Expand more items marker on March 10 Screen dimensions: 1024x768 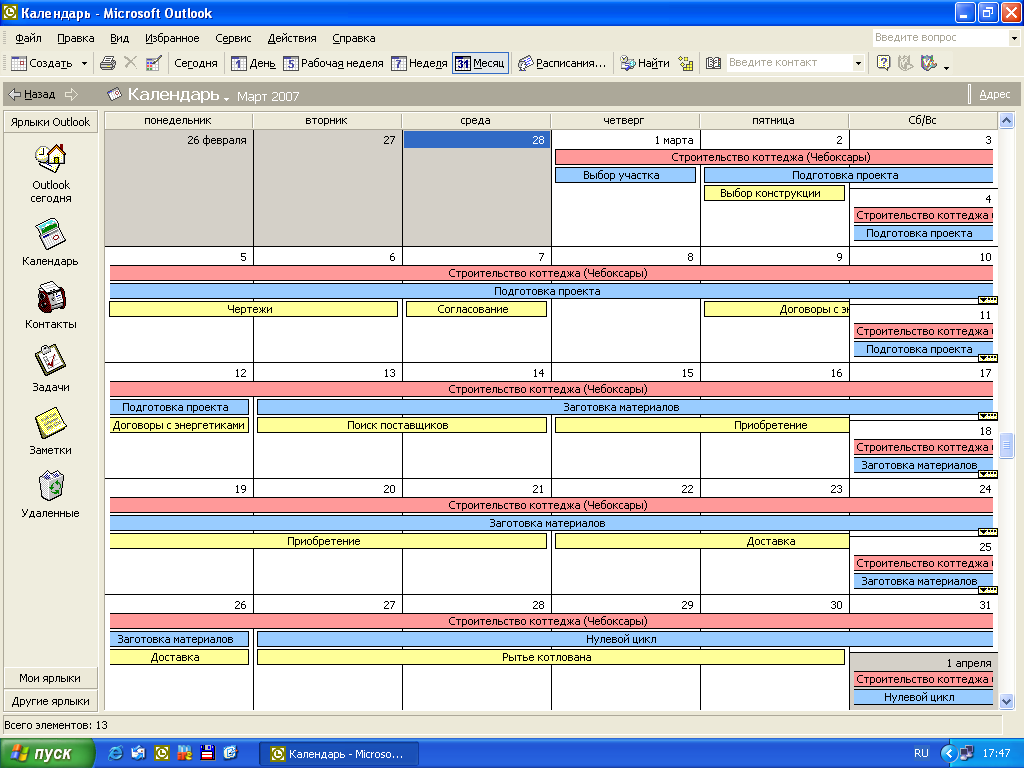pos(987,300)
